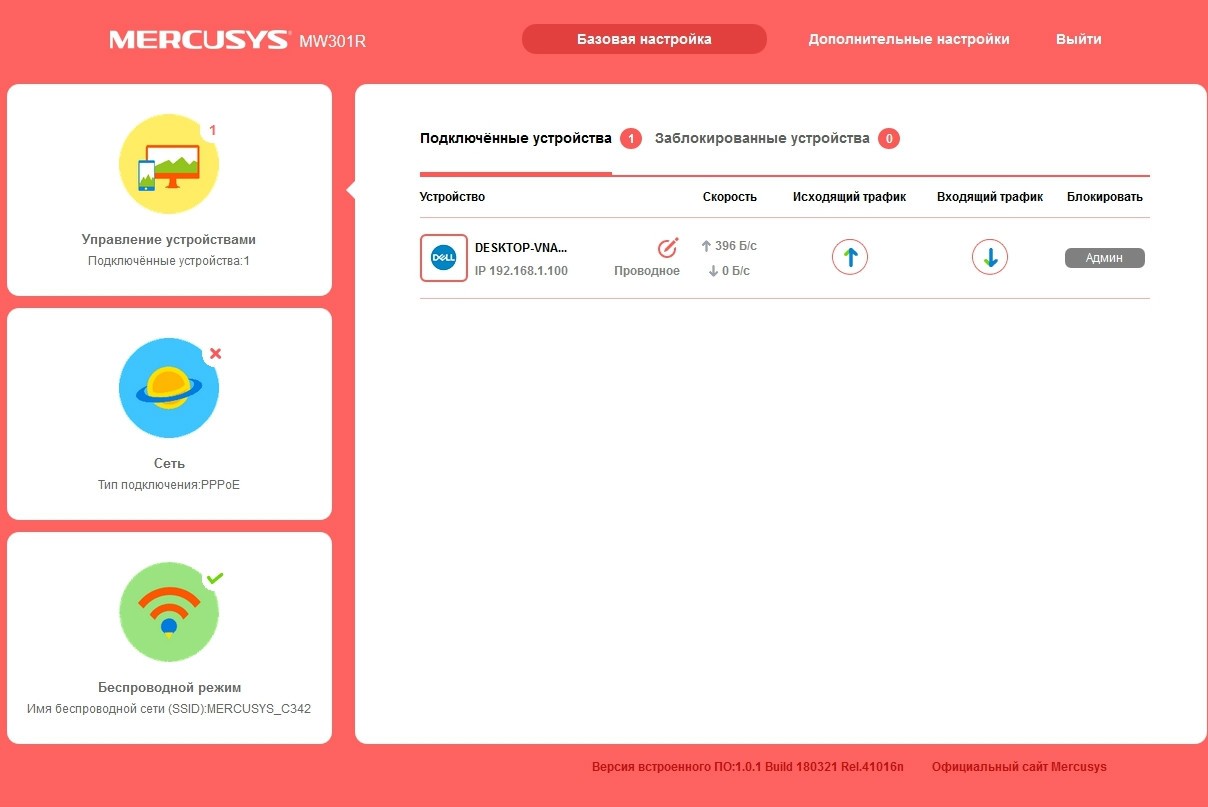
Task: Click the Беспроводной режим label
Action: click(168, 688)
